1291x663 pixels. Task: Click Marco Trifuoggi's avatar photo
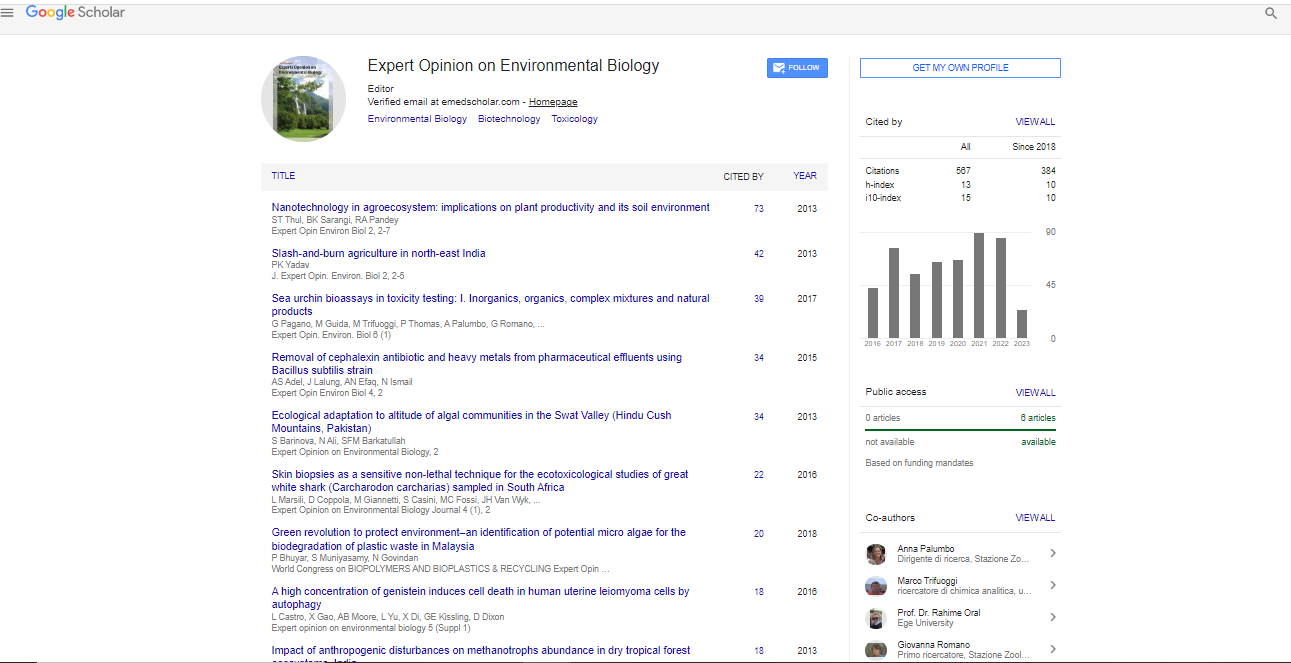click(x=876, y=586)
